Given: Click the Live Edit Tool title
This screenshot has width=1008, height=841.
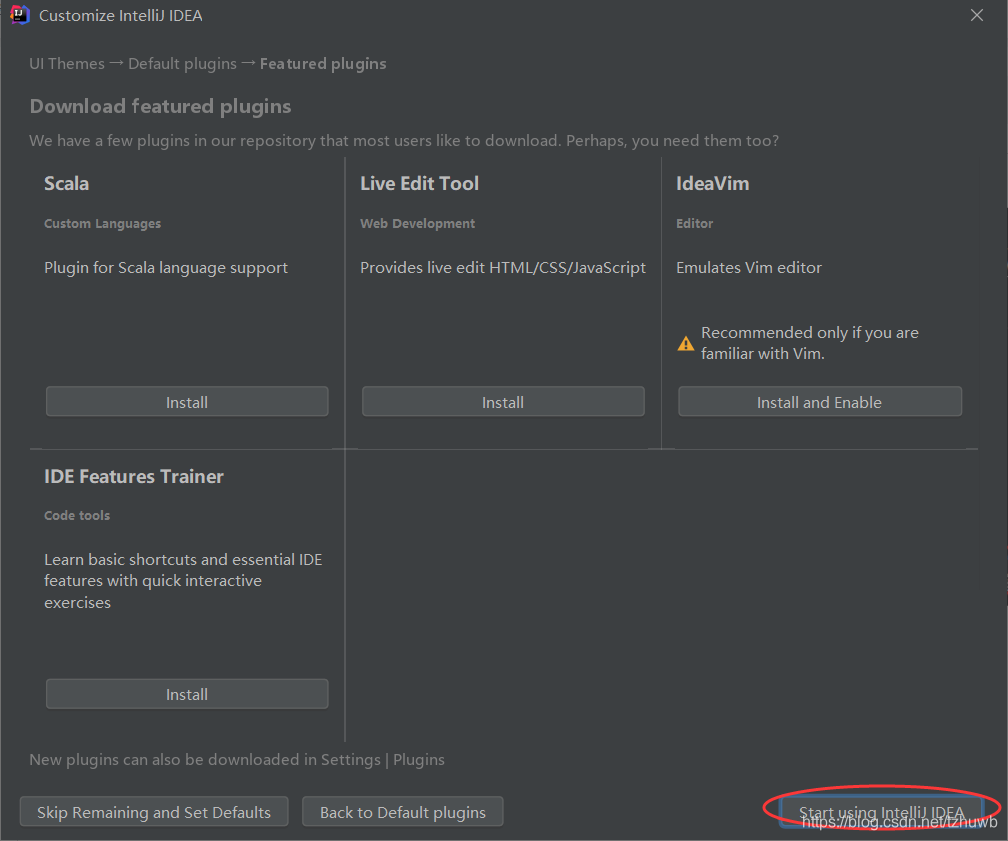Looking at the screenshot, I should point(419,183).
